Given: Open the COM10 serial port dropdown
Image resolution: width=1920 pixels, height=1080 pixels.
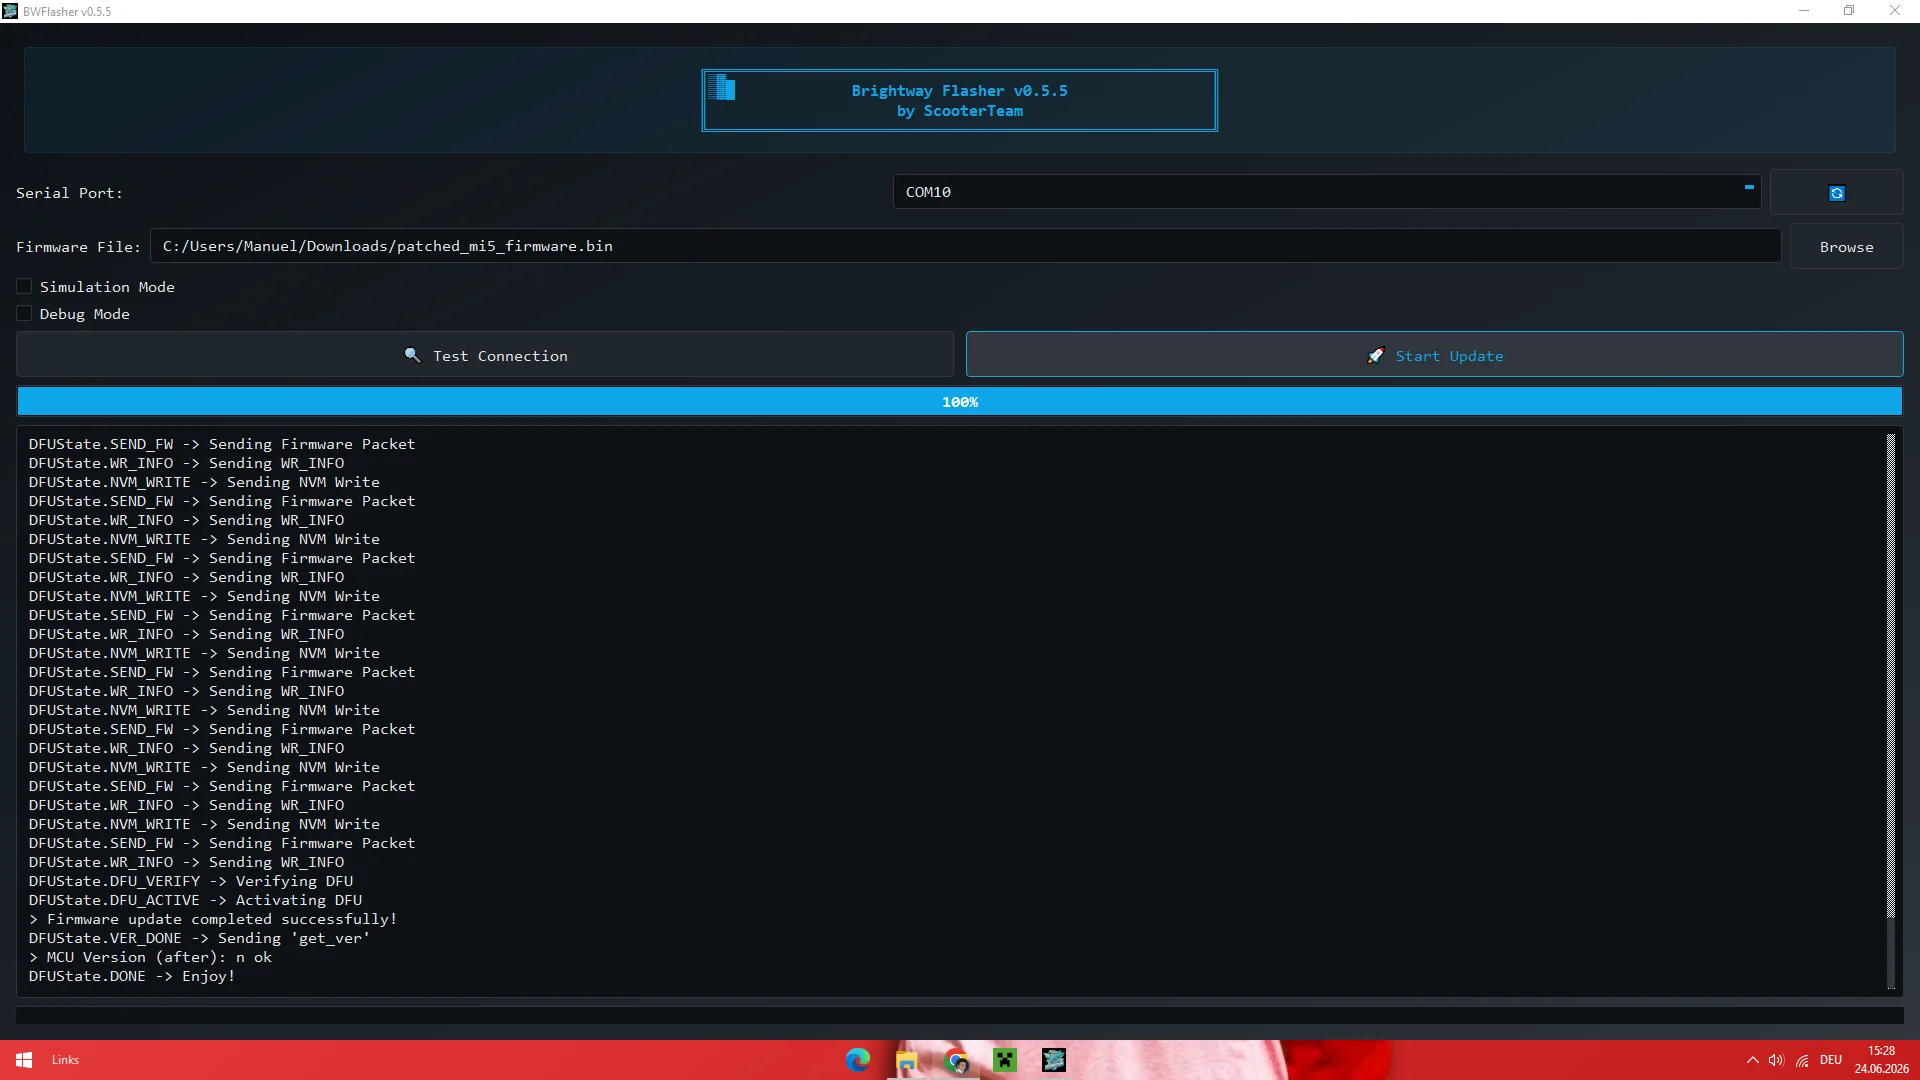Looking at the screenshot, I should tap(1326, 192).
